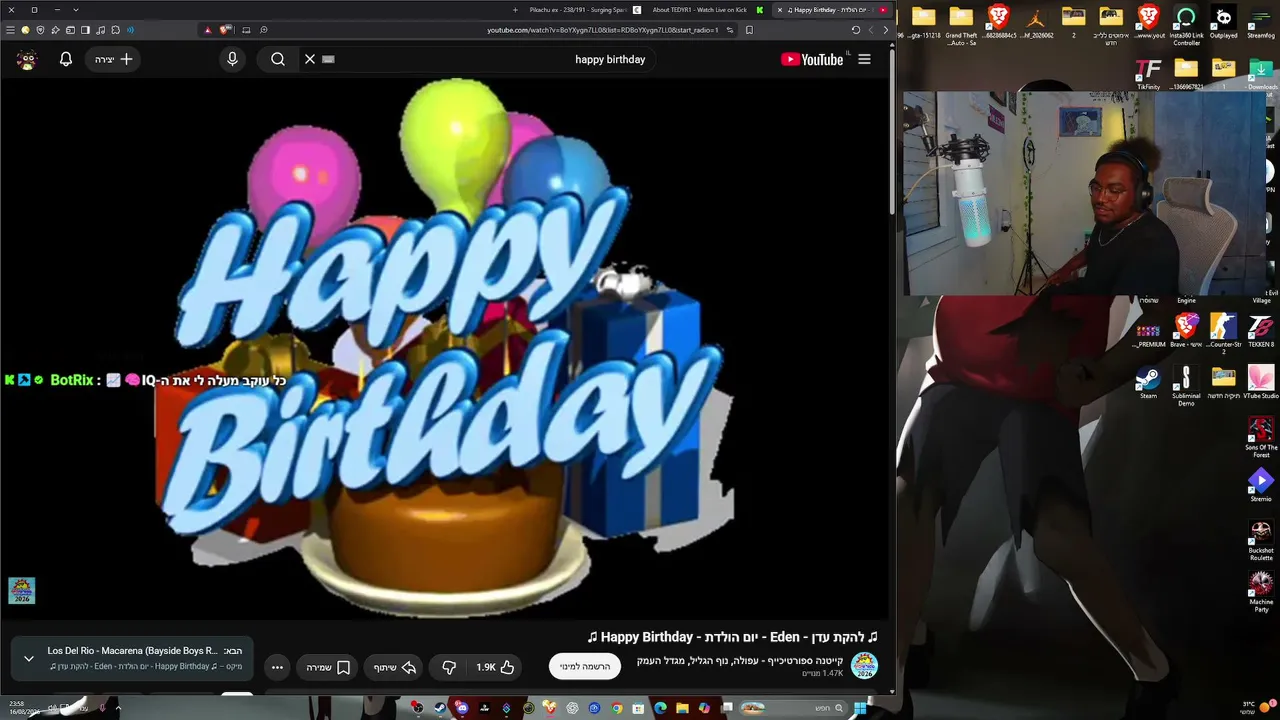The height and width of the screenshot is (720, 1280).
Task: Click the youtube.com address bar URL
Action: 602,30
